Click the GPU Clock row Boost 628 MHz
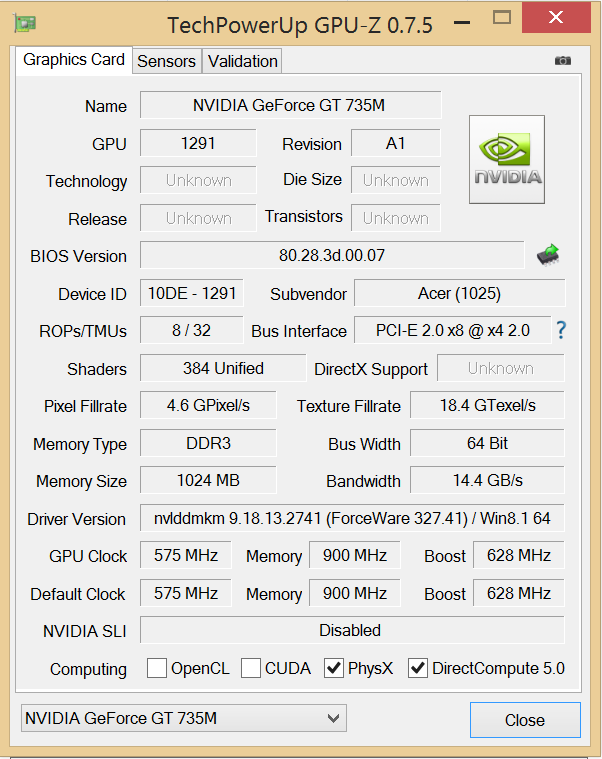Screen dimensions: 602x759 click(519, 555)
